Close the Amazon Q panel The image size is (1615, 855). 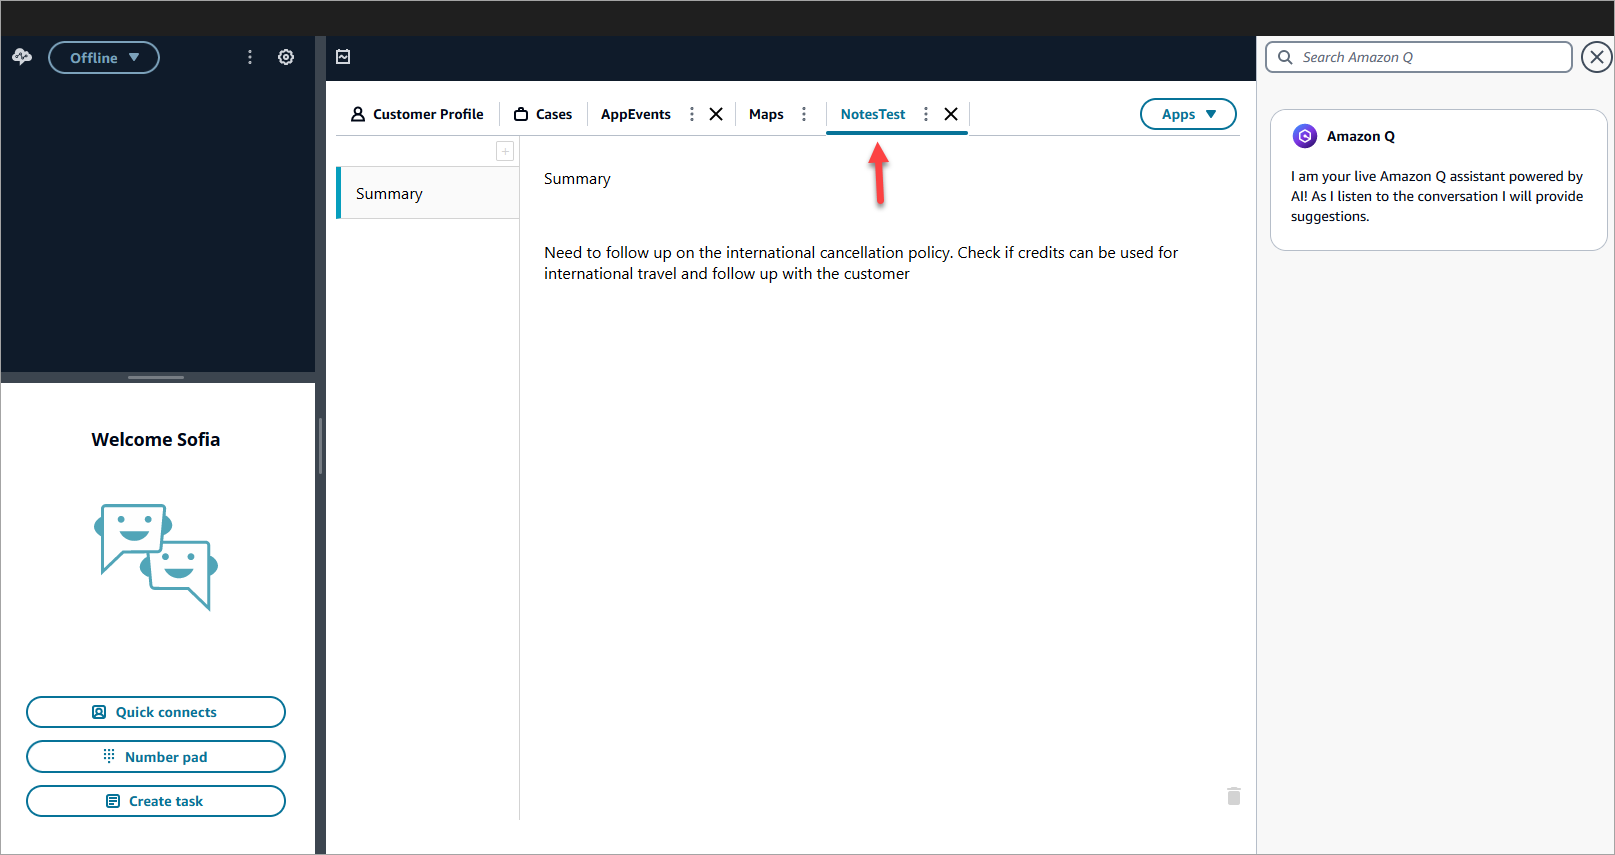pyautogui.click(x=1596, y=57)
